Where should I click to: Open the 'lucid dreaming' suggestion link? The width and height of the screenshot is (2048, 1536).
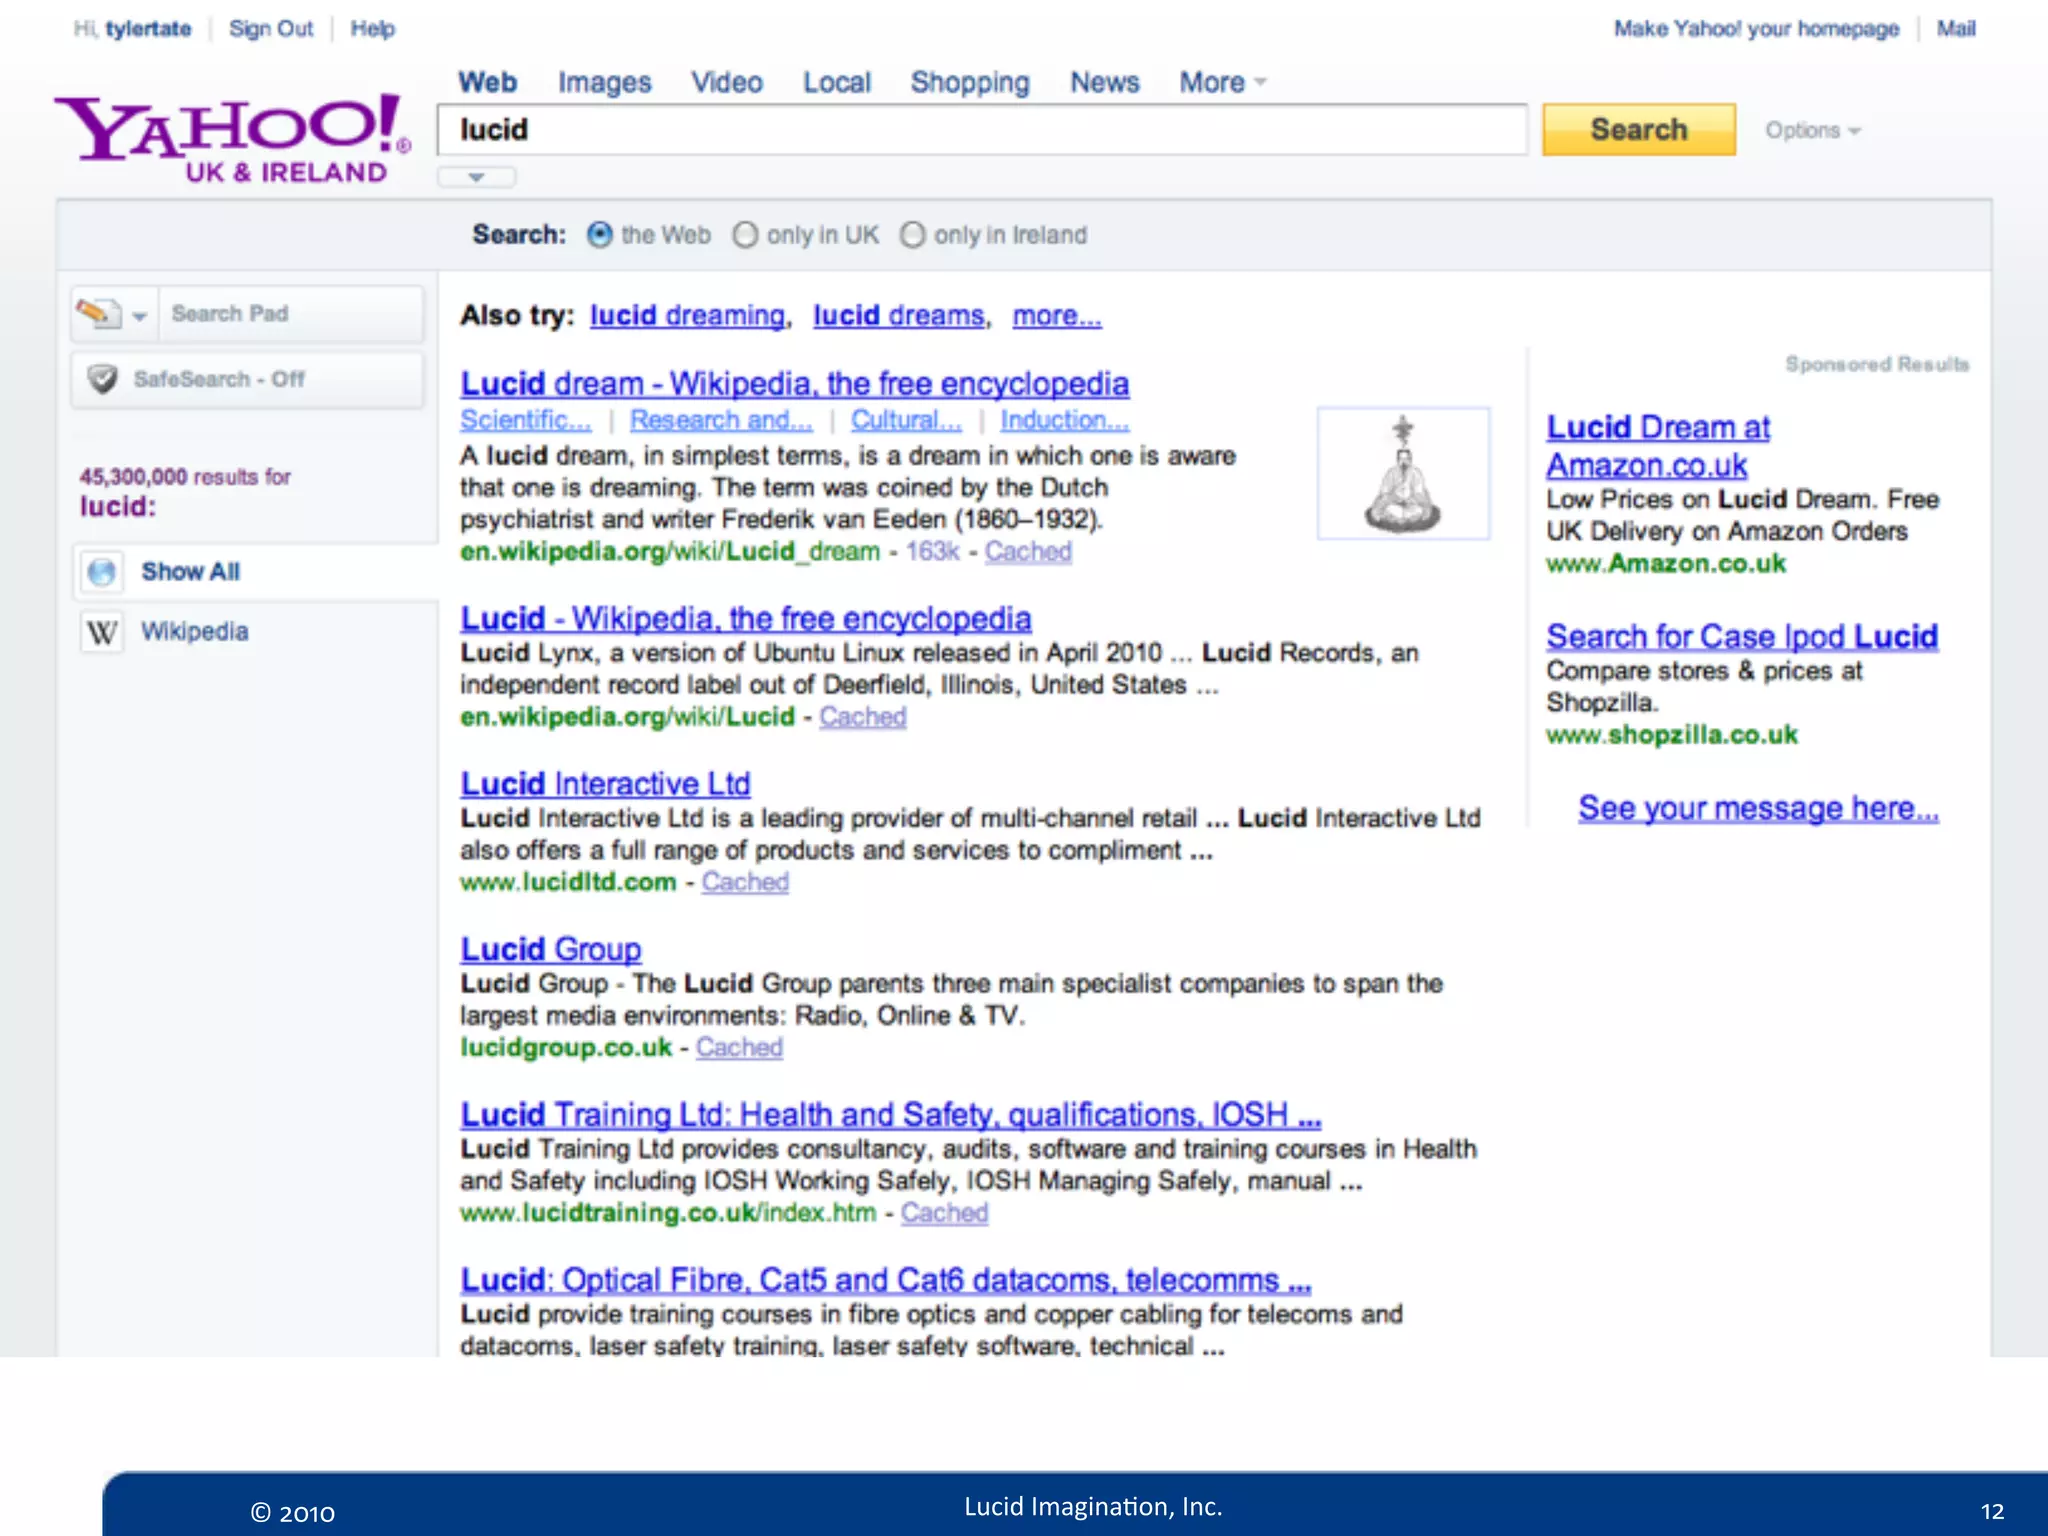point(687,316)
